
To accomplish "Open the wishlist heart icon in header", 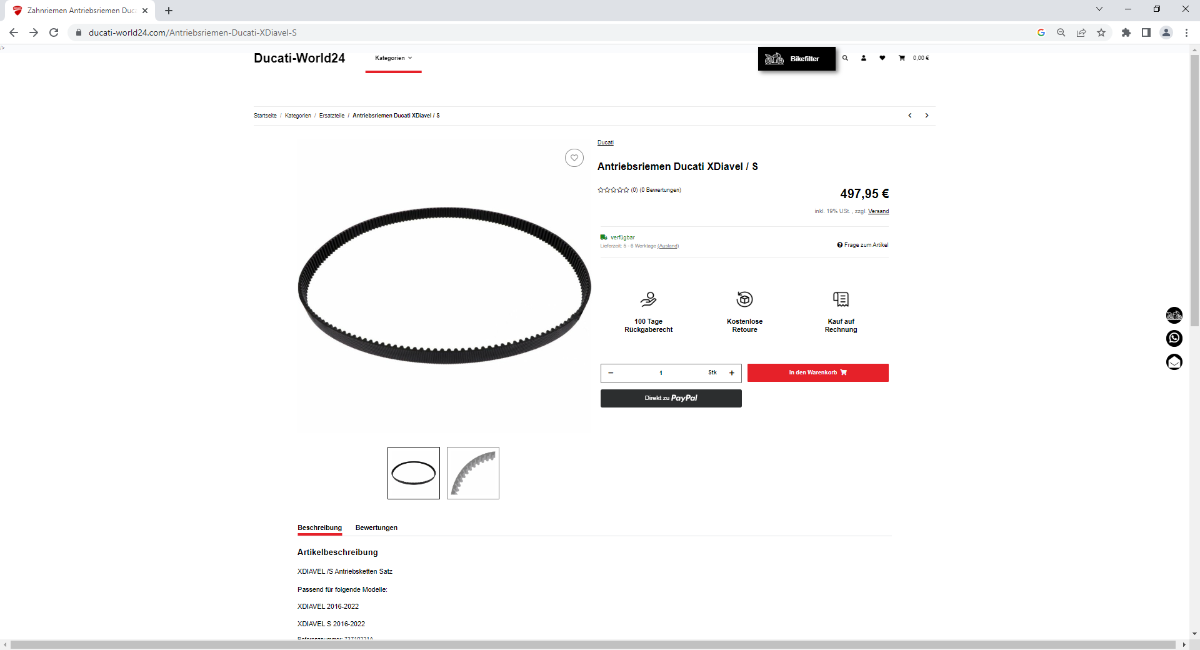I will [x=882, y=58].
